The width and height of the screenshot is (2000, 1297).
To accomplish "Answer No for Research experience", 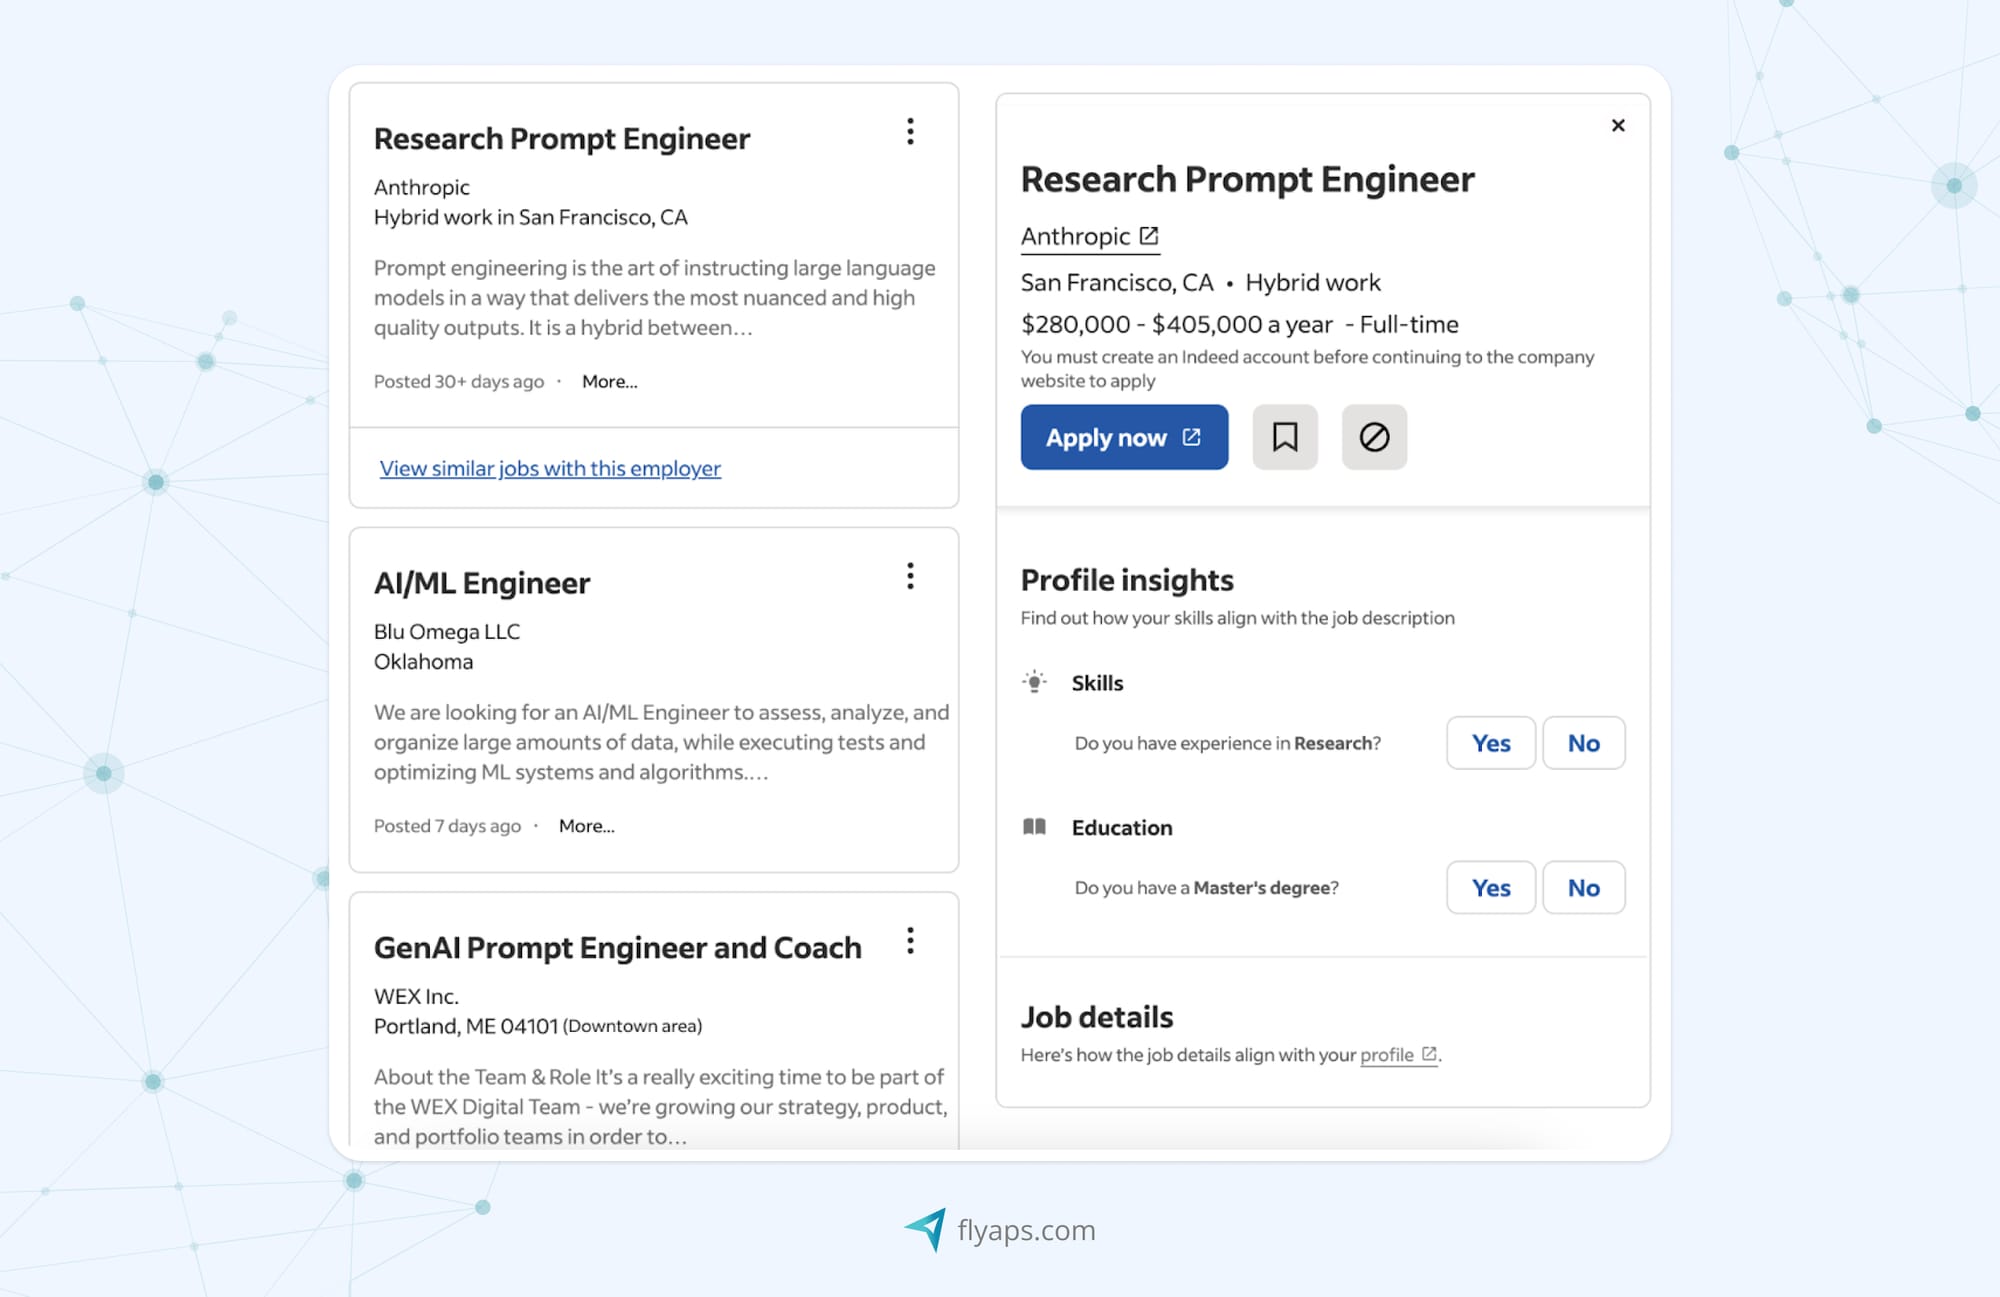I will point(1584,743).
